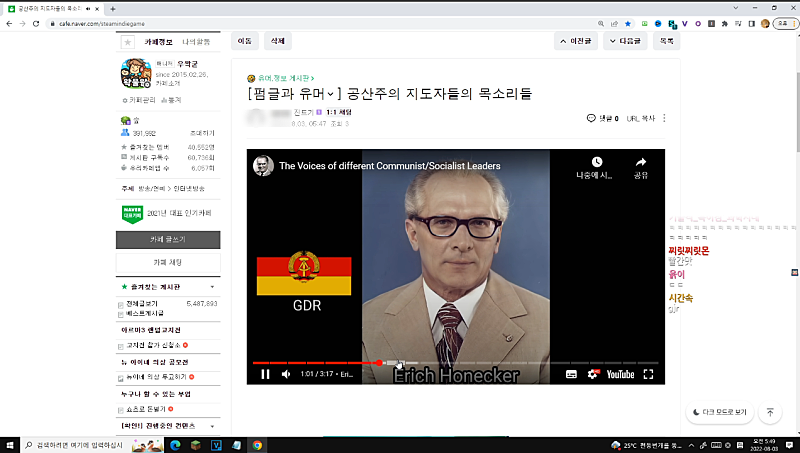Screen dimensions: 800x453
Task: Click the scroll-to-top arrow button
Action: (770, 412)
